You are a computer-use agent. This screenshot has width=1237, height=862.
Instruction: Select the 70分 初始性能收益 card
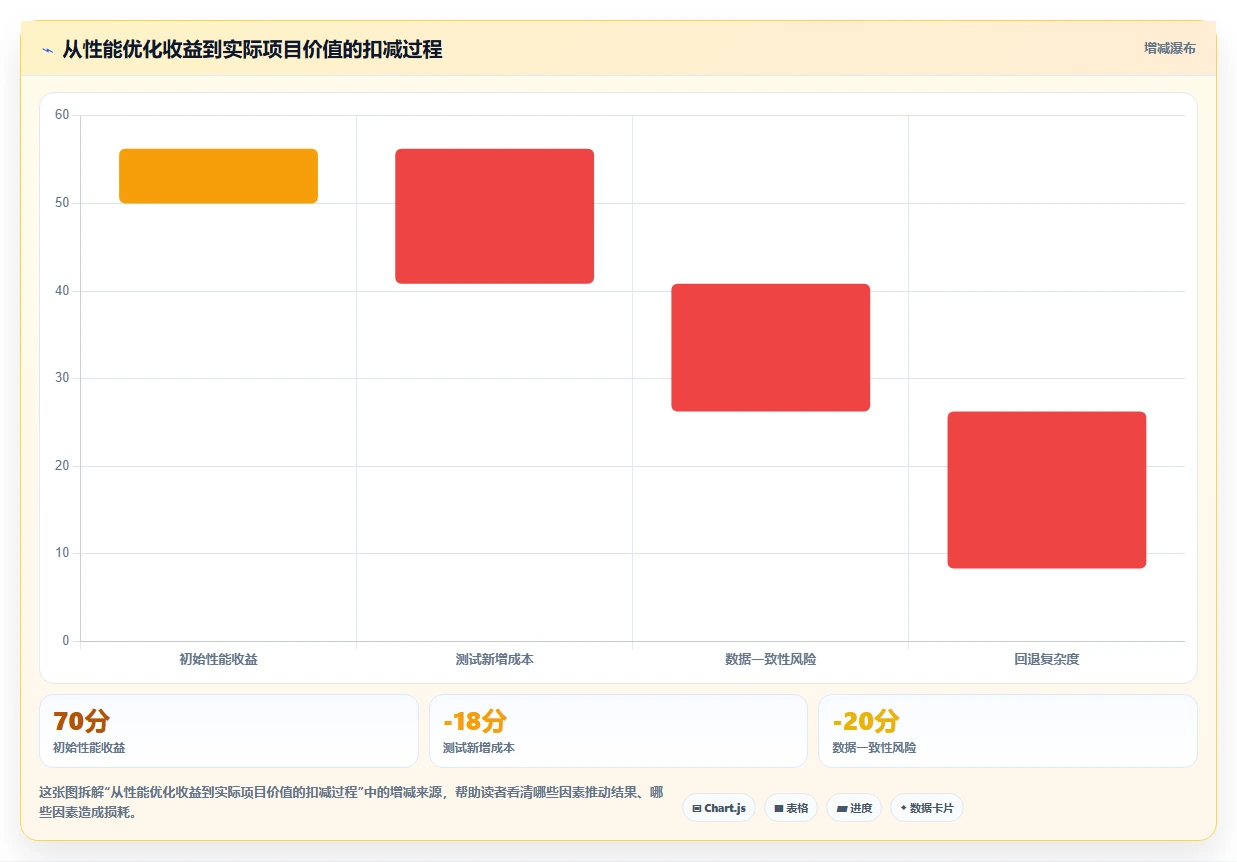pyautogui.click(x=228, y=731)
